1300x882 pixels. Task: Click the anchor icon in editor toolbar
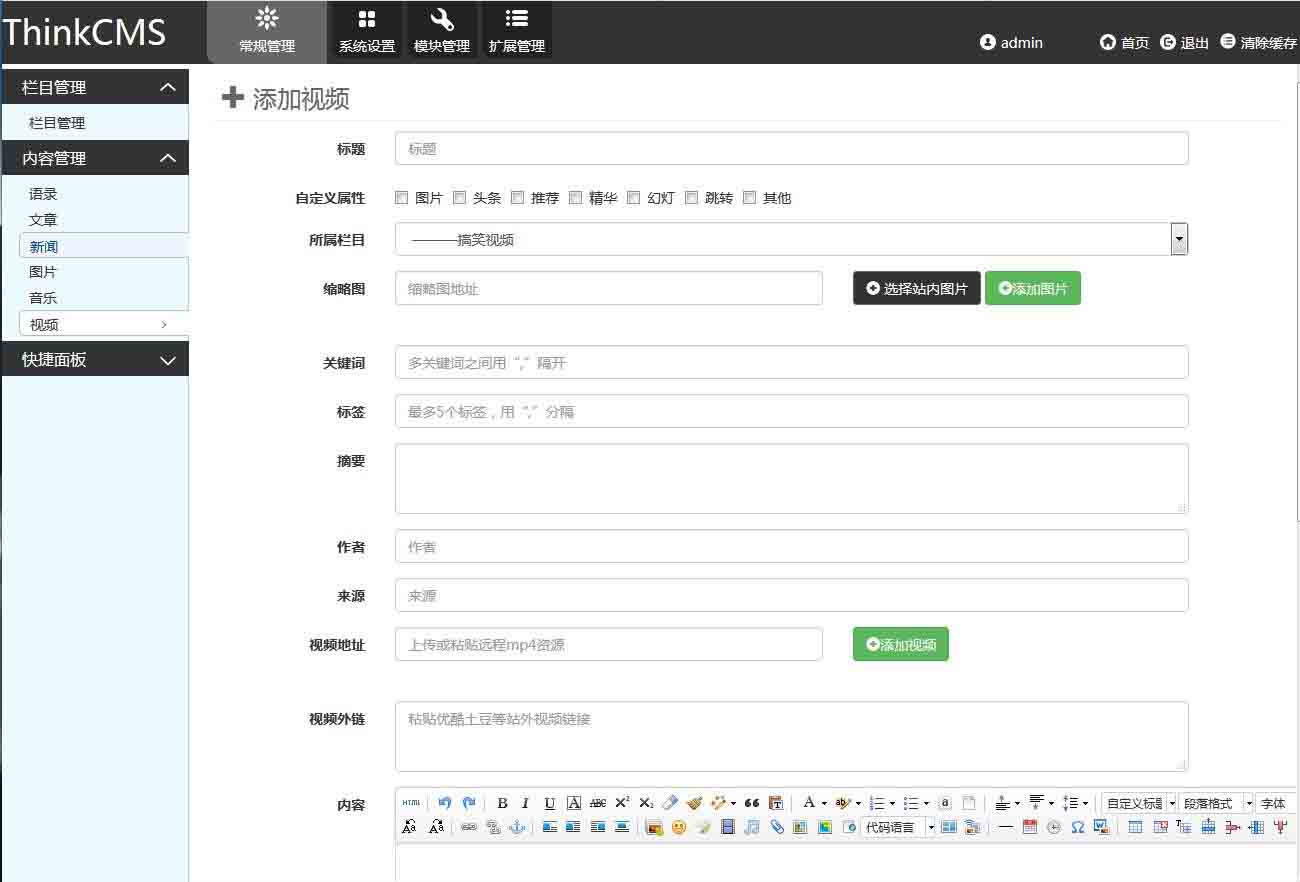point(517,827)
